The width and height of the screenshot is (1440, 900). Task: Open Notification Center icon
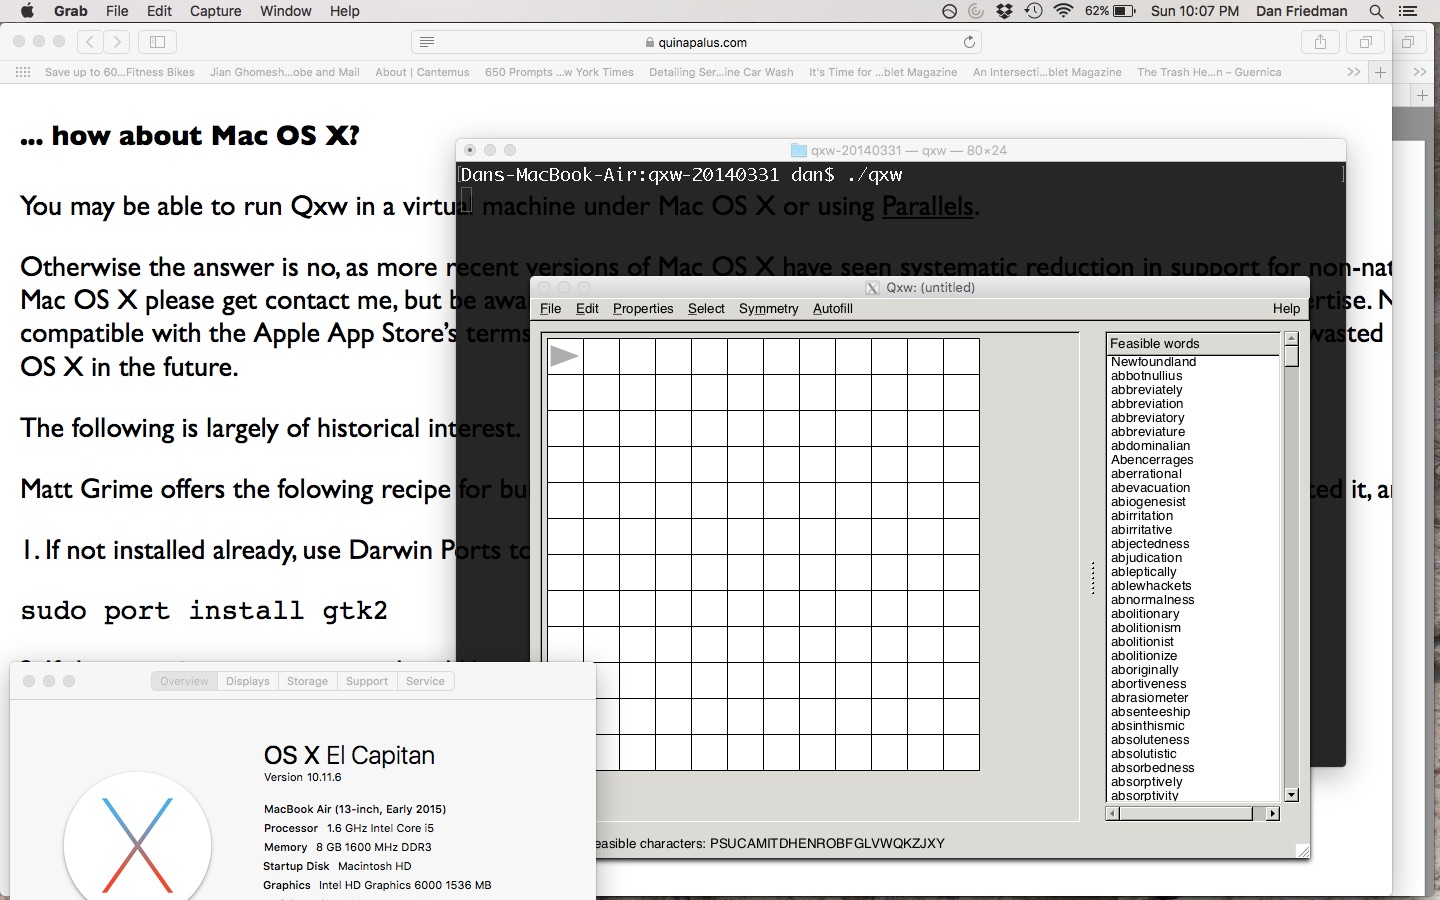[x=1409, y=11]
